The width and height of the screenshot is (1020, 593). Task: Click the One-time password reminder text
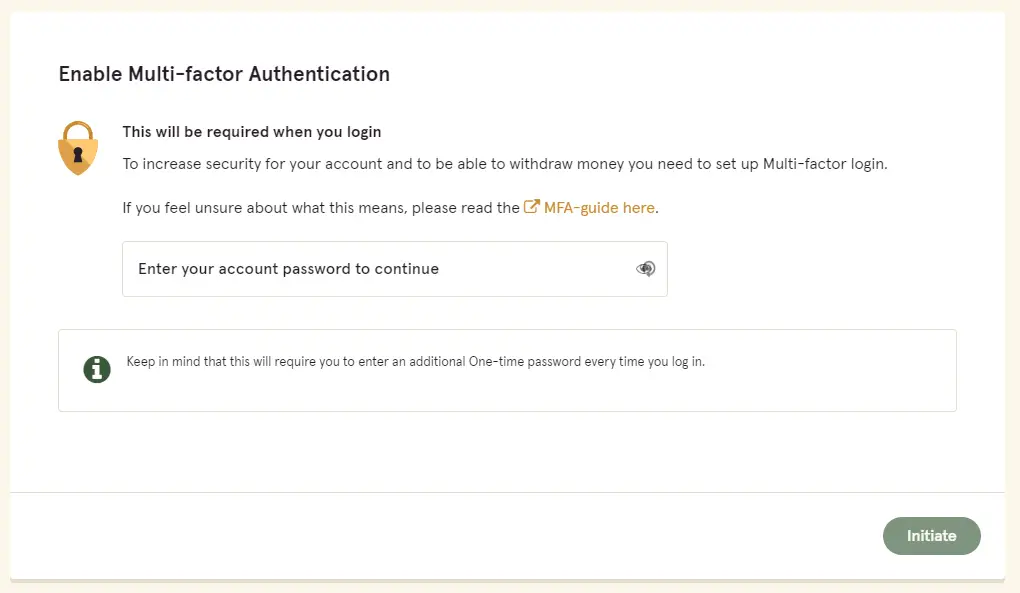416,362
